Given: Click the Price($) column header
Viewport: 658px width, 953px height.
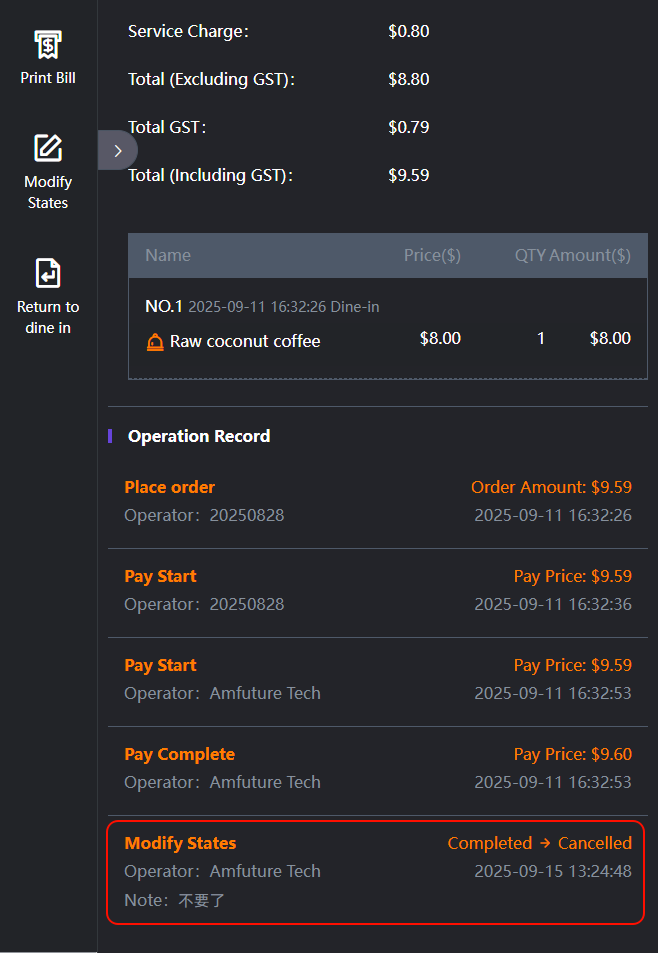Looking at the screenshot, I should click(x=432, y=255).
